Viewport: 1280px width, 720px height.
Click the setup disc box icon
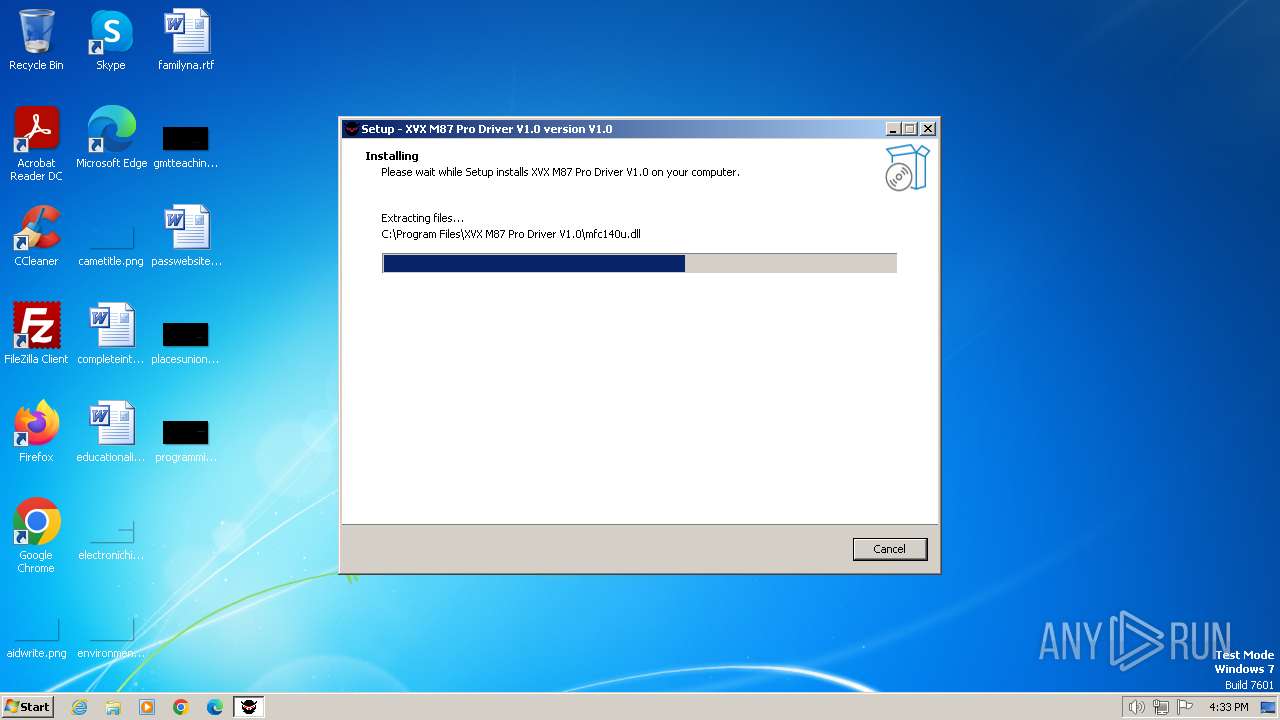907,168
